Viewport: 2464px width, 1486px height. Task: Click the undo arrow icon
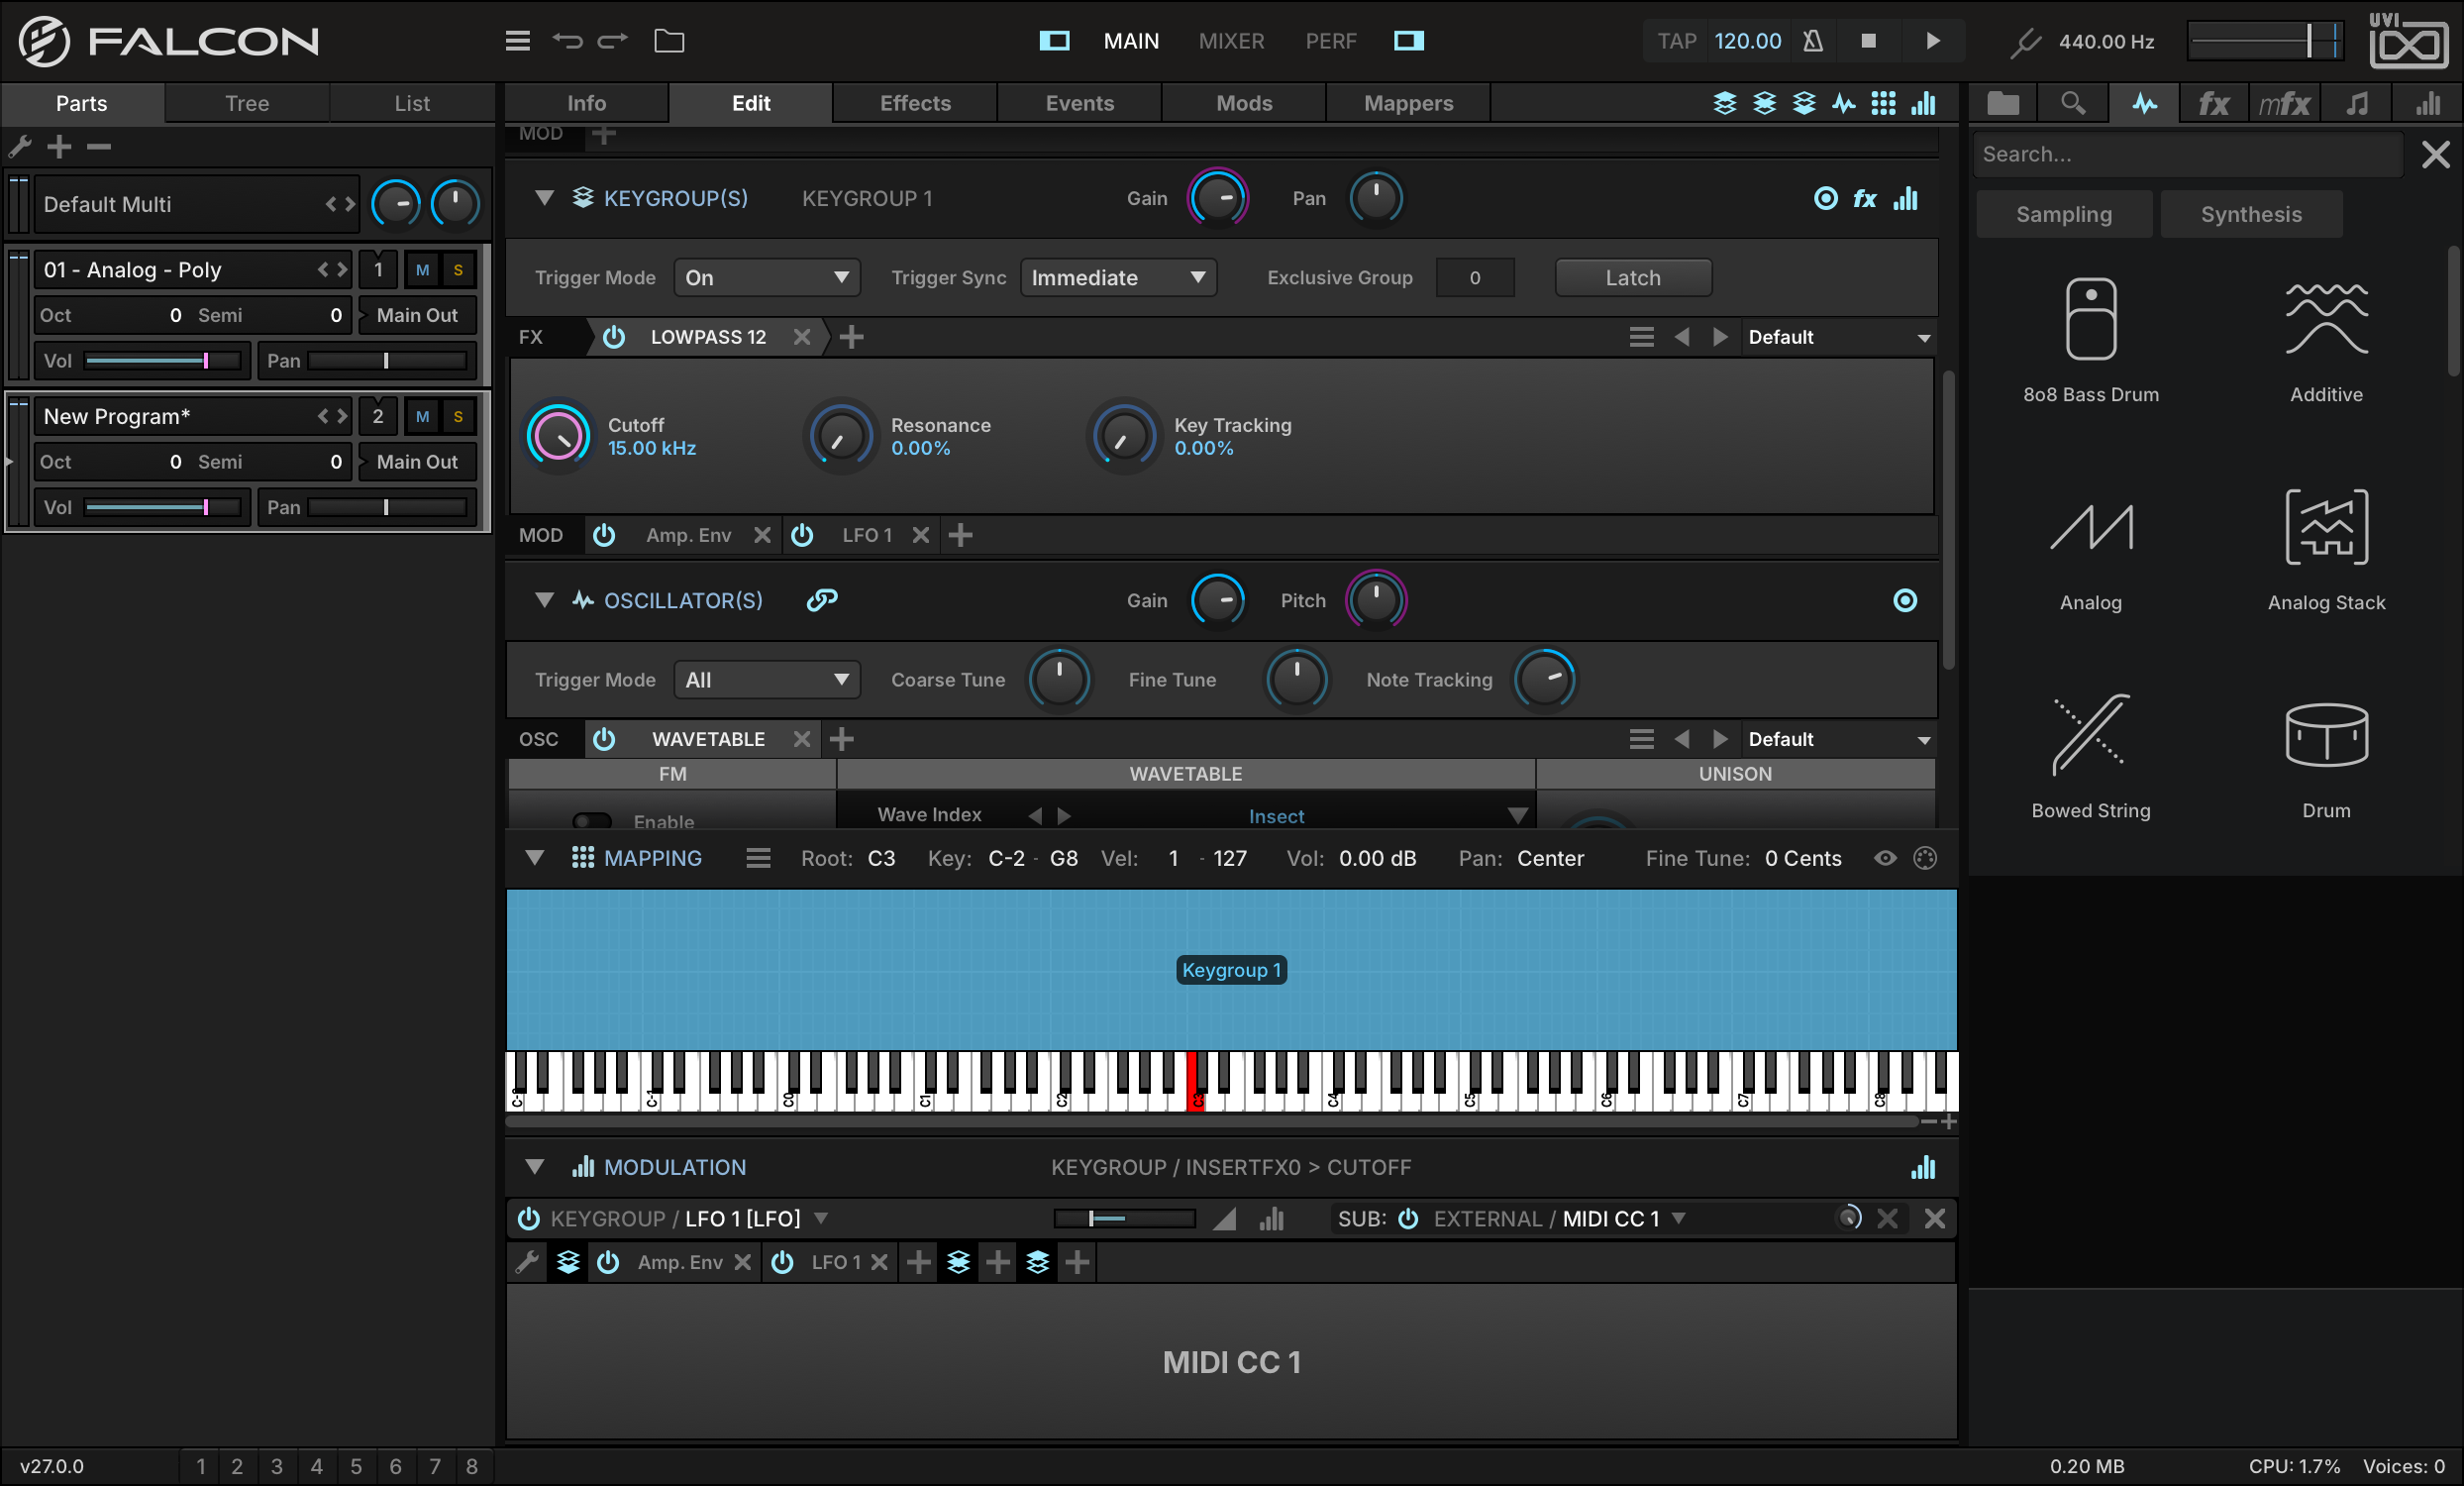[x=567, y=41]
